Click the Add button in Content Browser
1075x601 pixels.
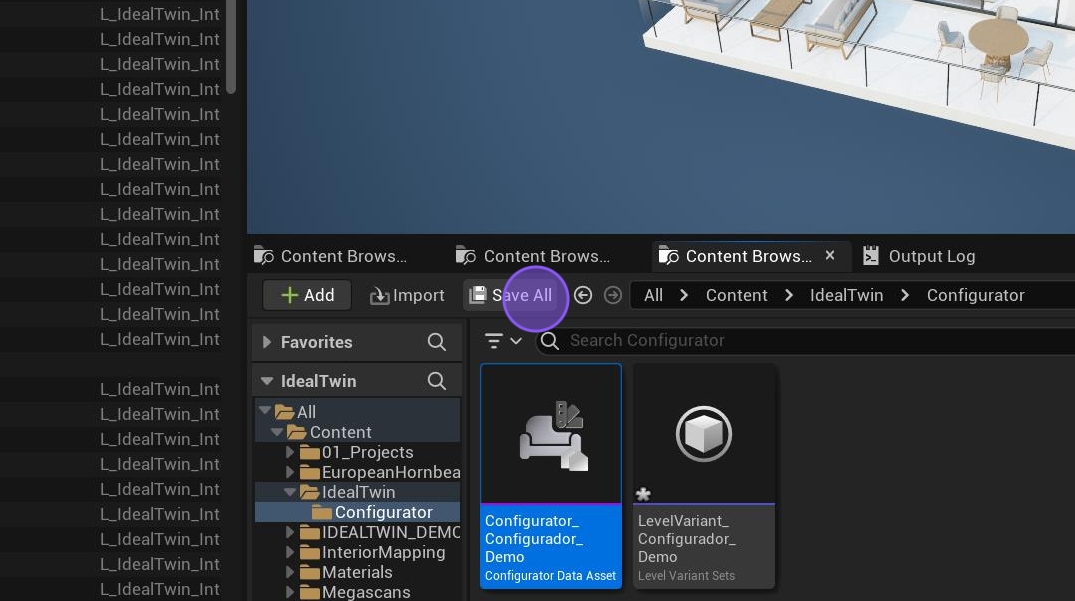pos(307,295)
